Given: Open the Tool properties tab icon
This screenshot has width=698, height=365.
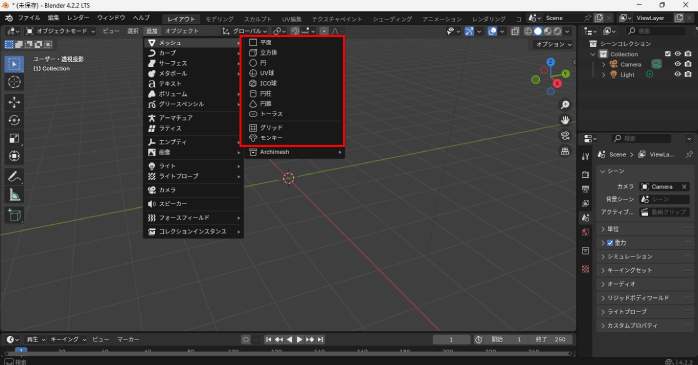Looking at the screenshot, I should 585,157.
